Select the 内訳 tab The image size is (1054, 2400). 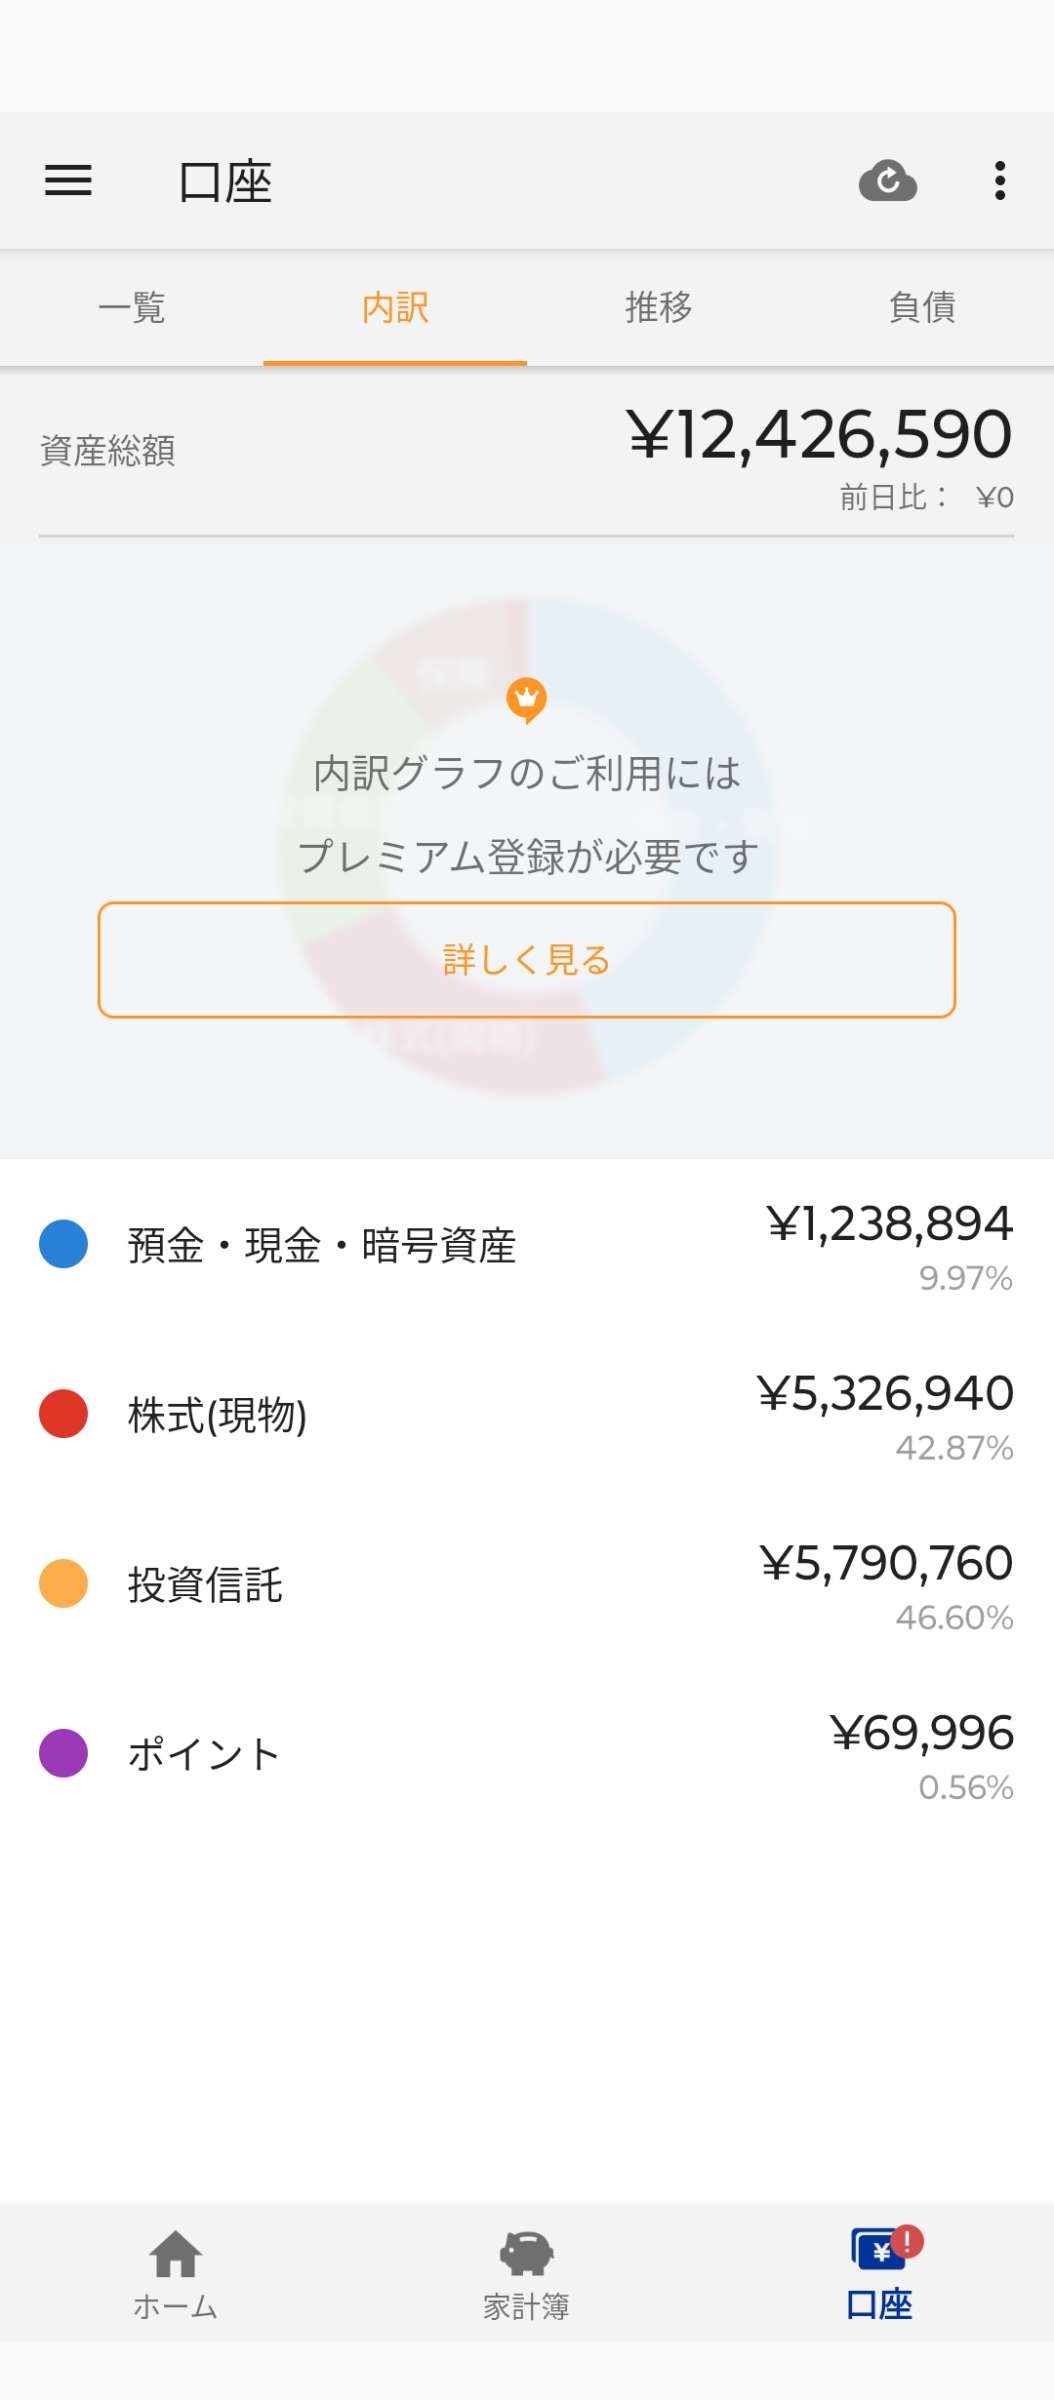[x=395, y=307]
